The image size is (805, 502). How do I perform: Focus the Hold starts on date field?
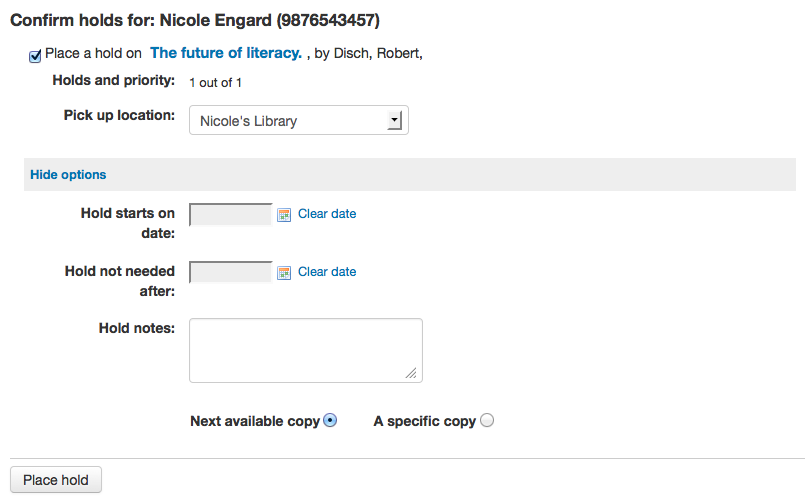click(231, 215)
